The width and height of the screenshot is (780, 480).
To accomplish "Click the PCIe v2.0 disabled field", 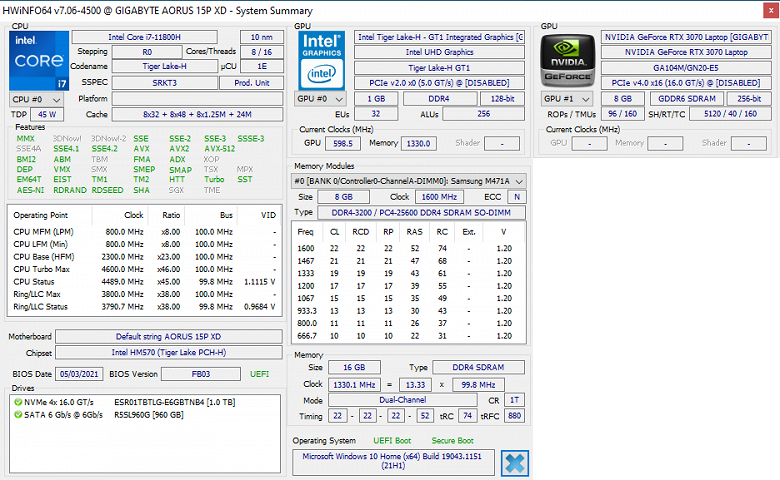I will [x=439, y=83].
